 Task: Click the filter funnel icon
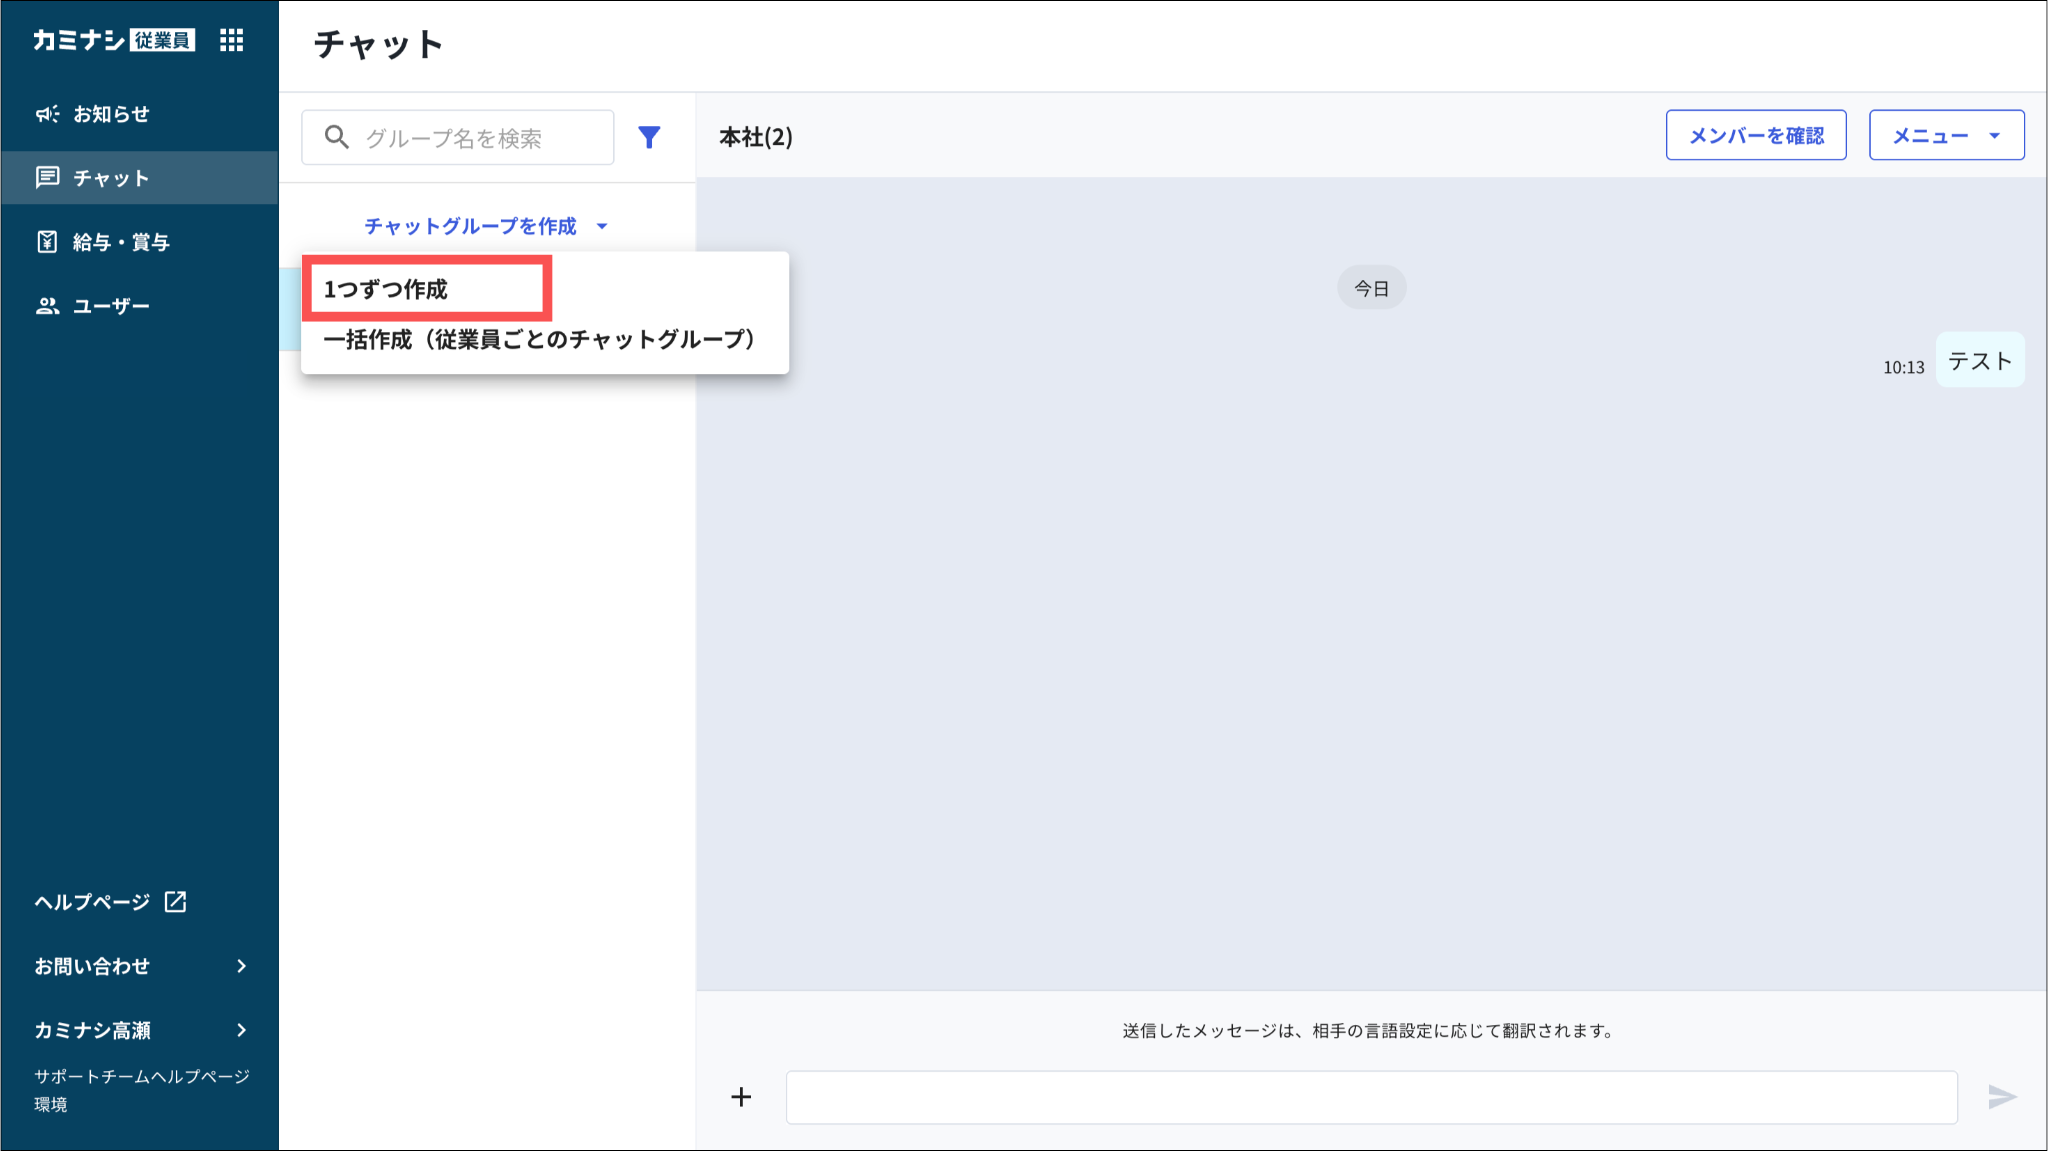pos(649,137)
